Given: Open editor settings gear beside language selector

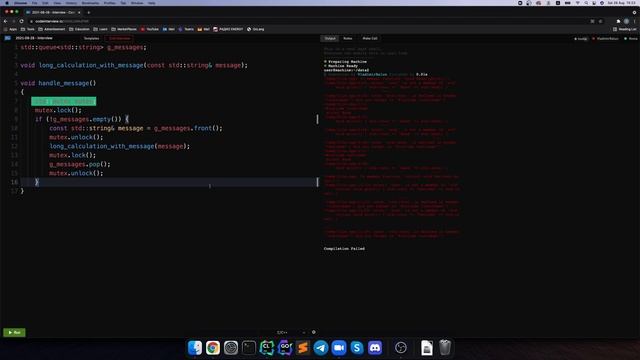Looking at the screenshot, I should coord(313,332).
